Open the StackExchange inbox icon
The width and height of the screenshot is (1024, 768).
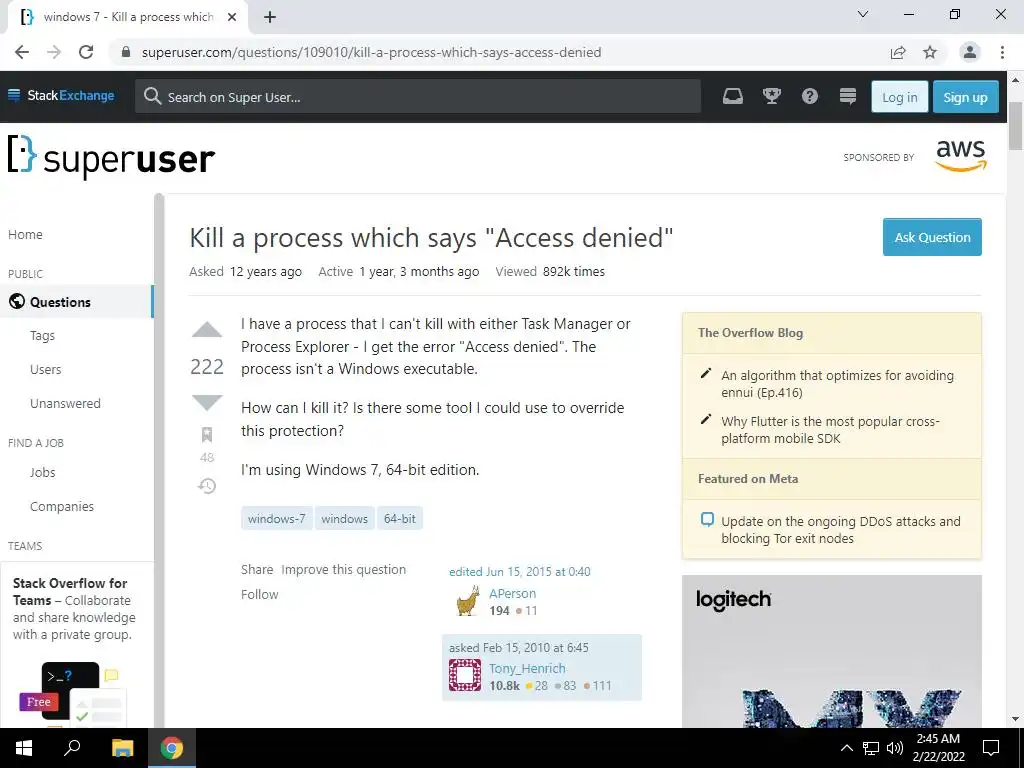(733, 97)
